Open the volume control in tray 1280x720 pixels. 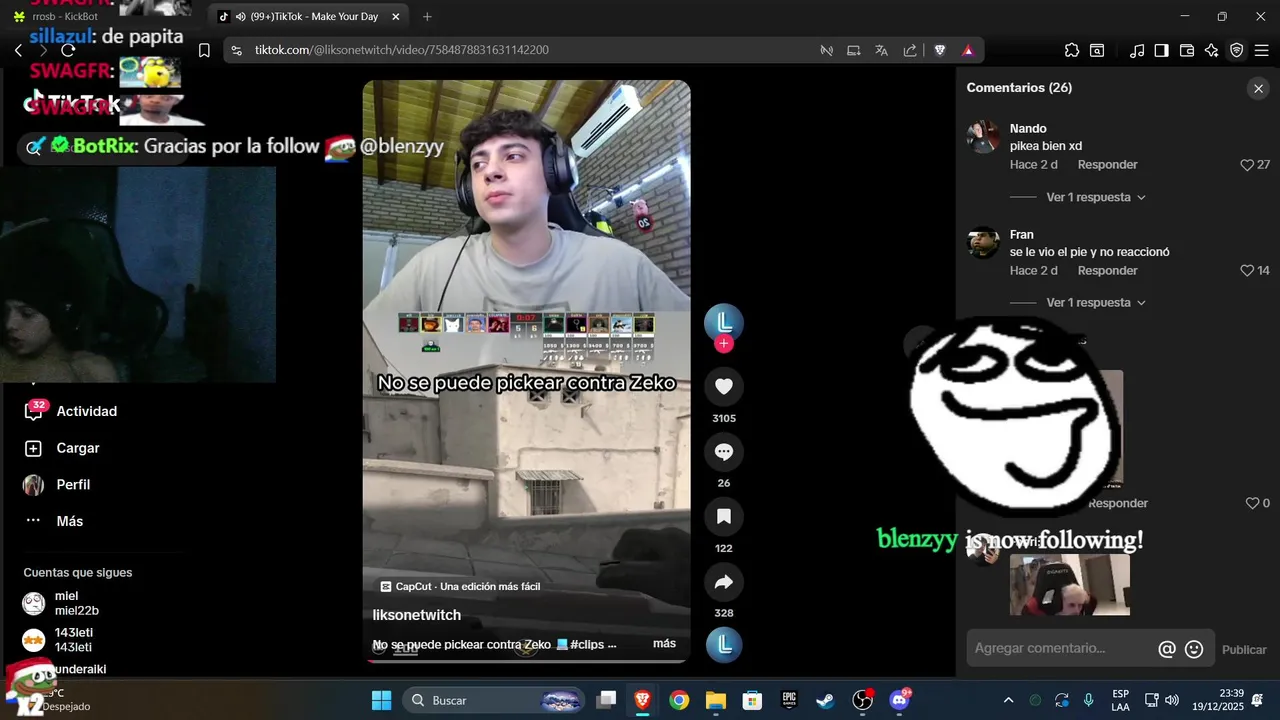tap(1172, 700)
